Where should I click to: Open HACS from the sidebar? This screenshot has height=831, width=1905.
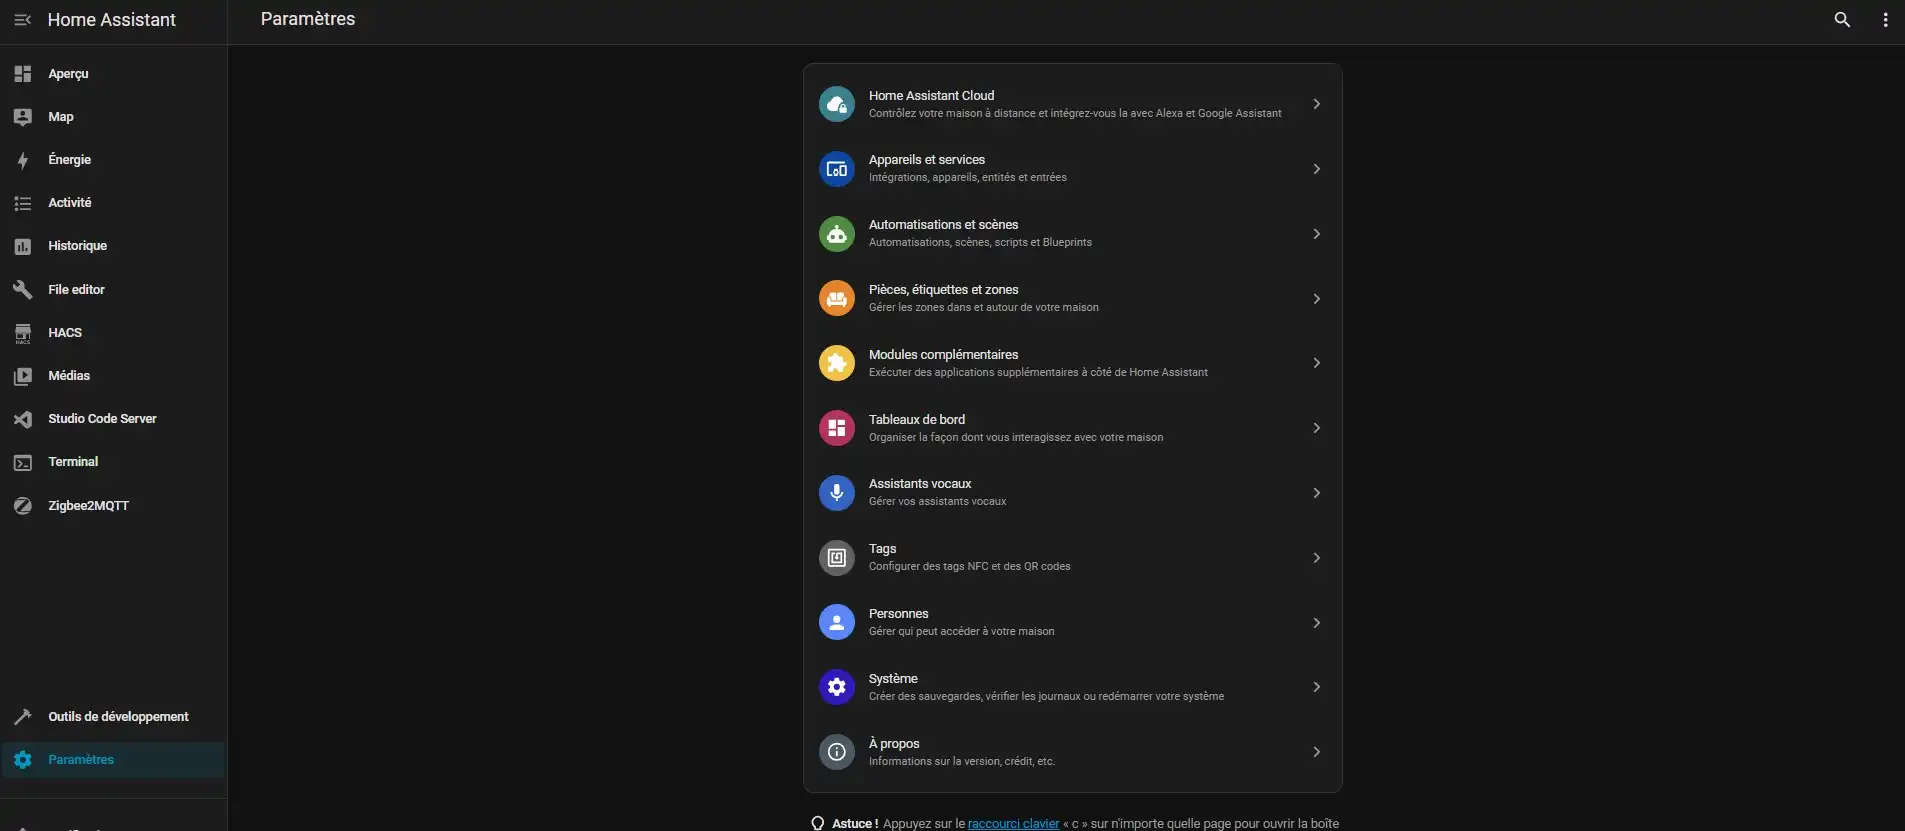point(65,333)
